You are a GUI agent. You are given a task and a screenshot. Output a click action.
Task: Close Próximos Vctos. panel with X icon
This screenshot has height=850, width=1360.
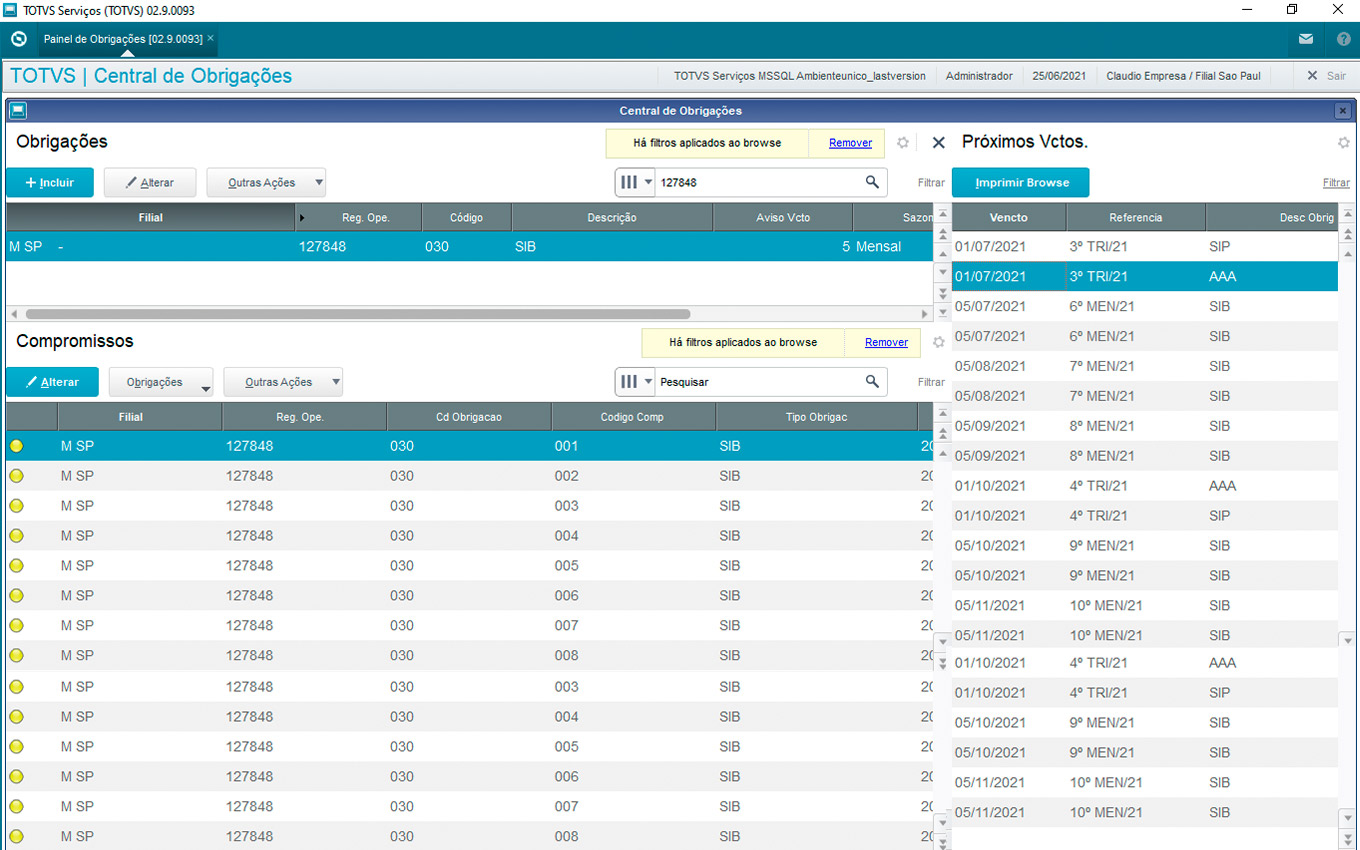click(x=938, y=143)
